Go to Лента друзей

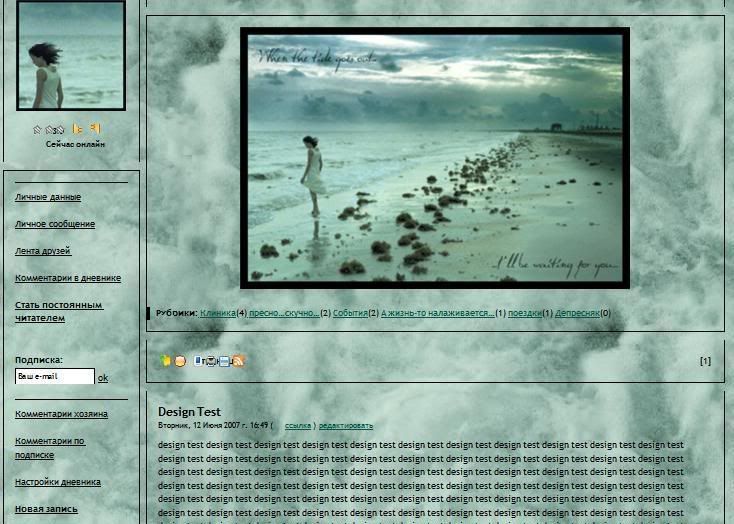coord(43,251)
